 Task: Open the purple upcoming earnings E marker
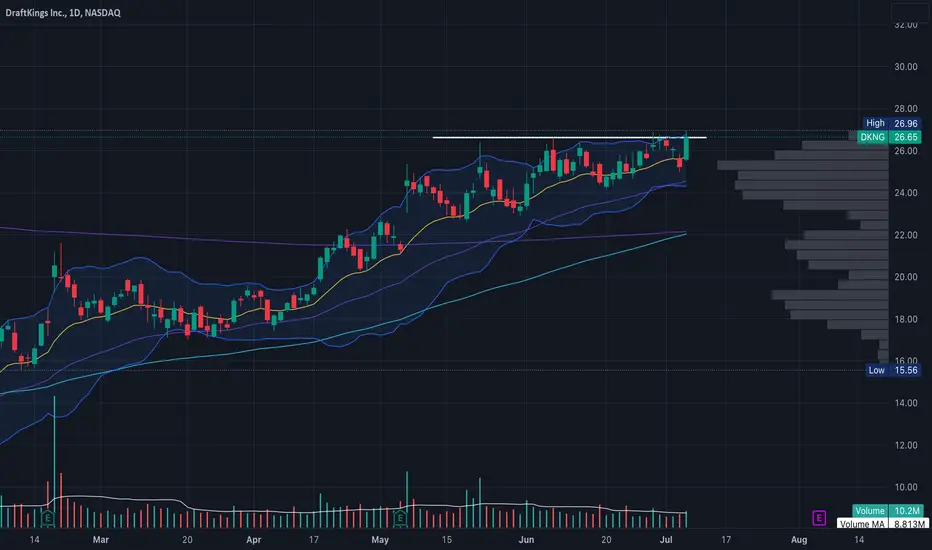[x=819, y=518]
